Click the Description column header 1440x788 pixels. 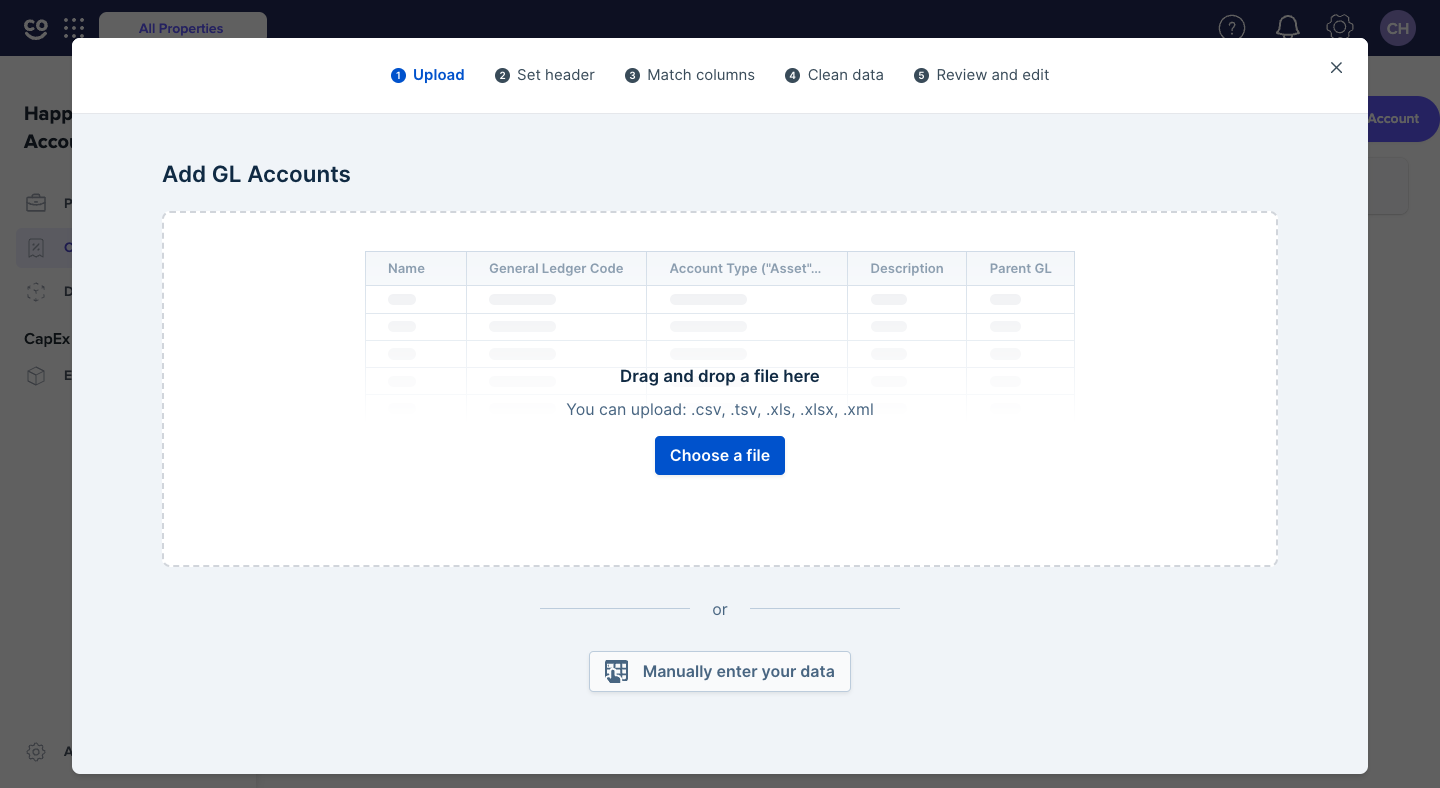coord(907,268)
